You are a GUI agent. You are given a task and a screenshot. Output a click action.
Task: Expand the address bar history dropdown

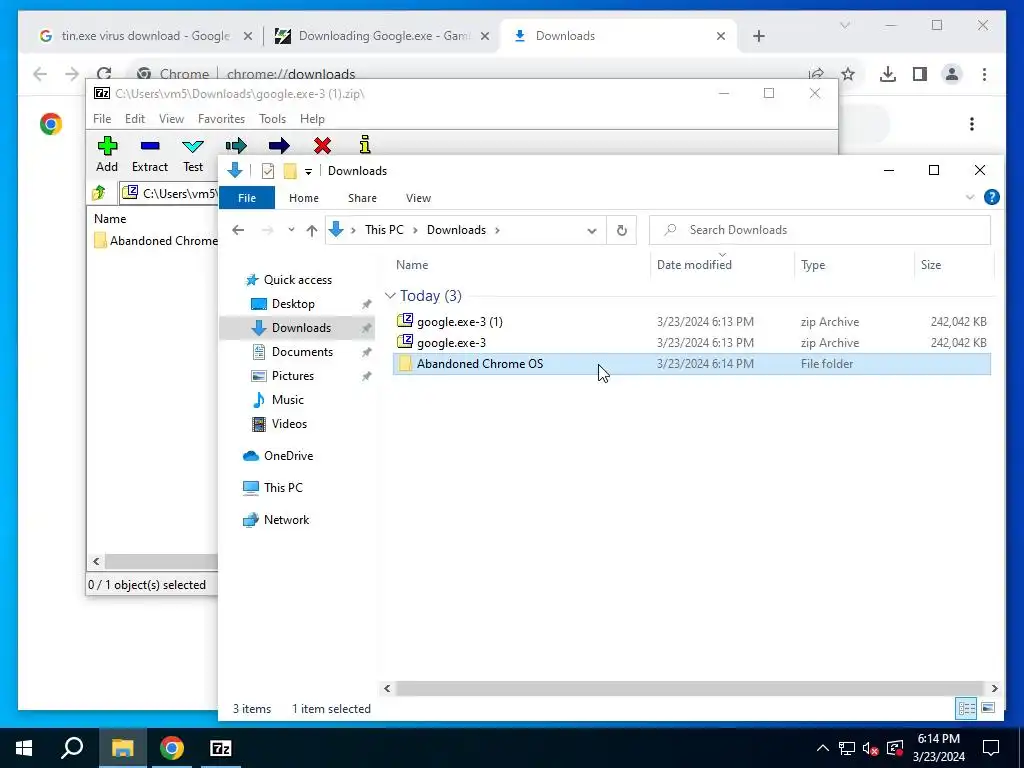[x=592, y=231]
